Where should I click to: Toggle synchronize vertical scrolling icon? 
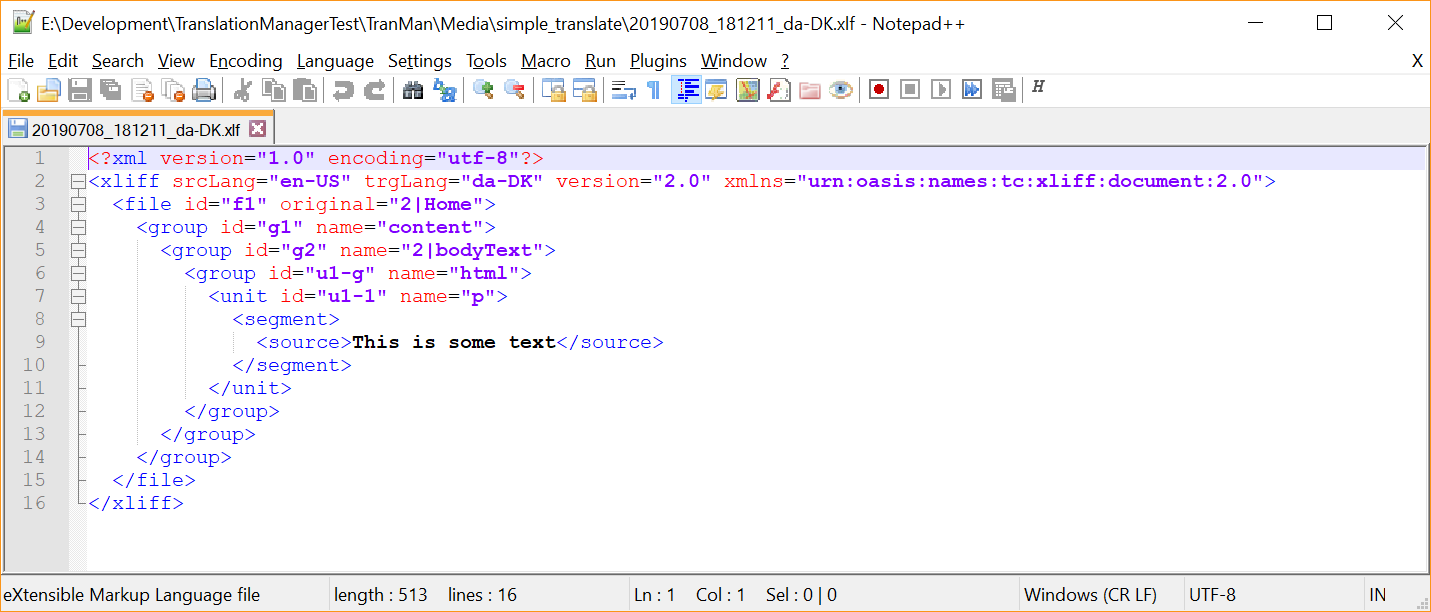[553, 90]
